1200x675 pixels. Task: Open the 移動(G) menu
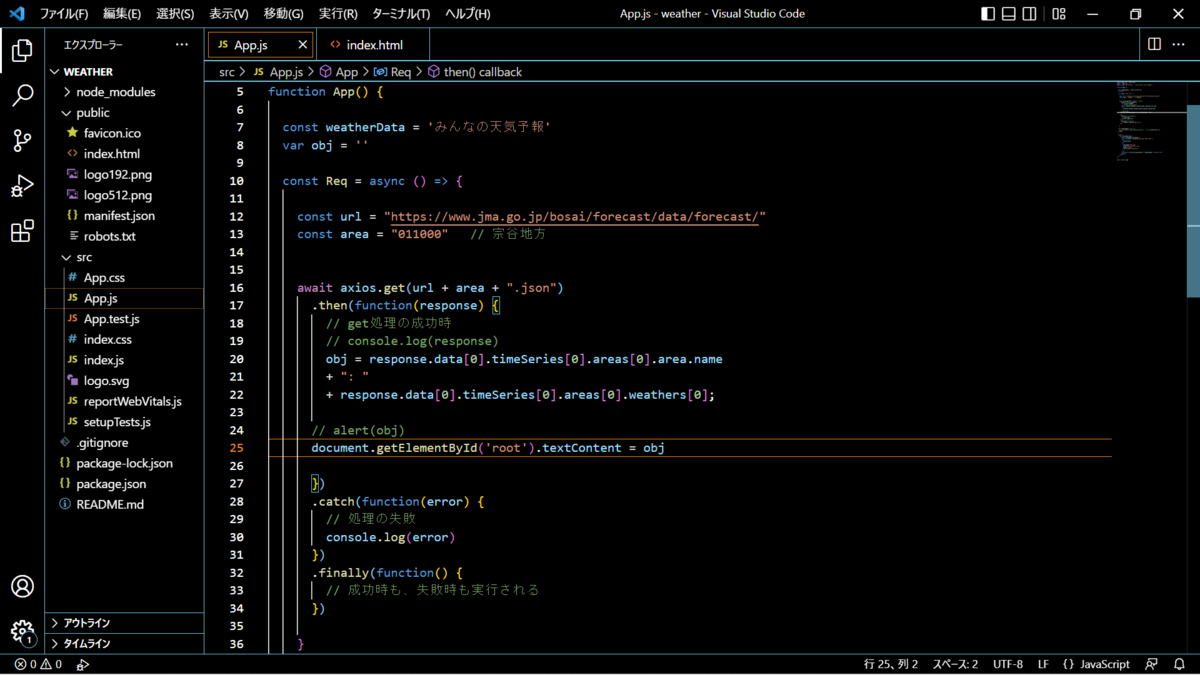click(284, 14)
